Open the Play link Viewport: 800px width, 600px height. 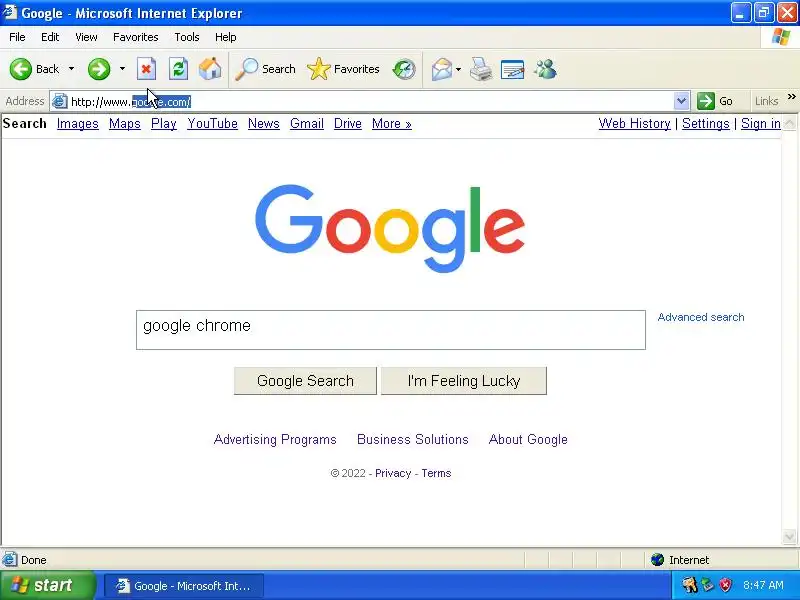pos(164,123)
